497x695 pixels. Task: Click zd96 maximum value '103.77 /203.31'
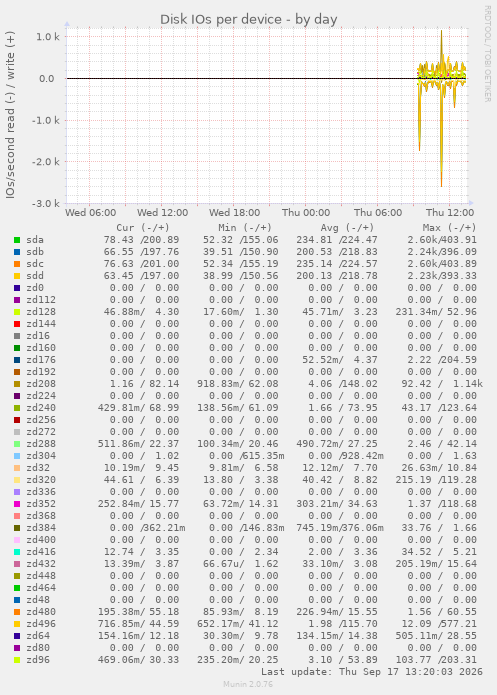436,660
